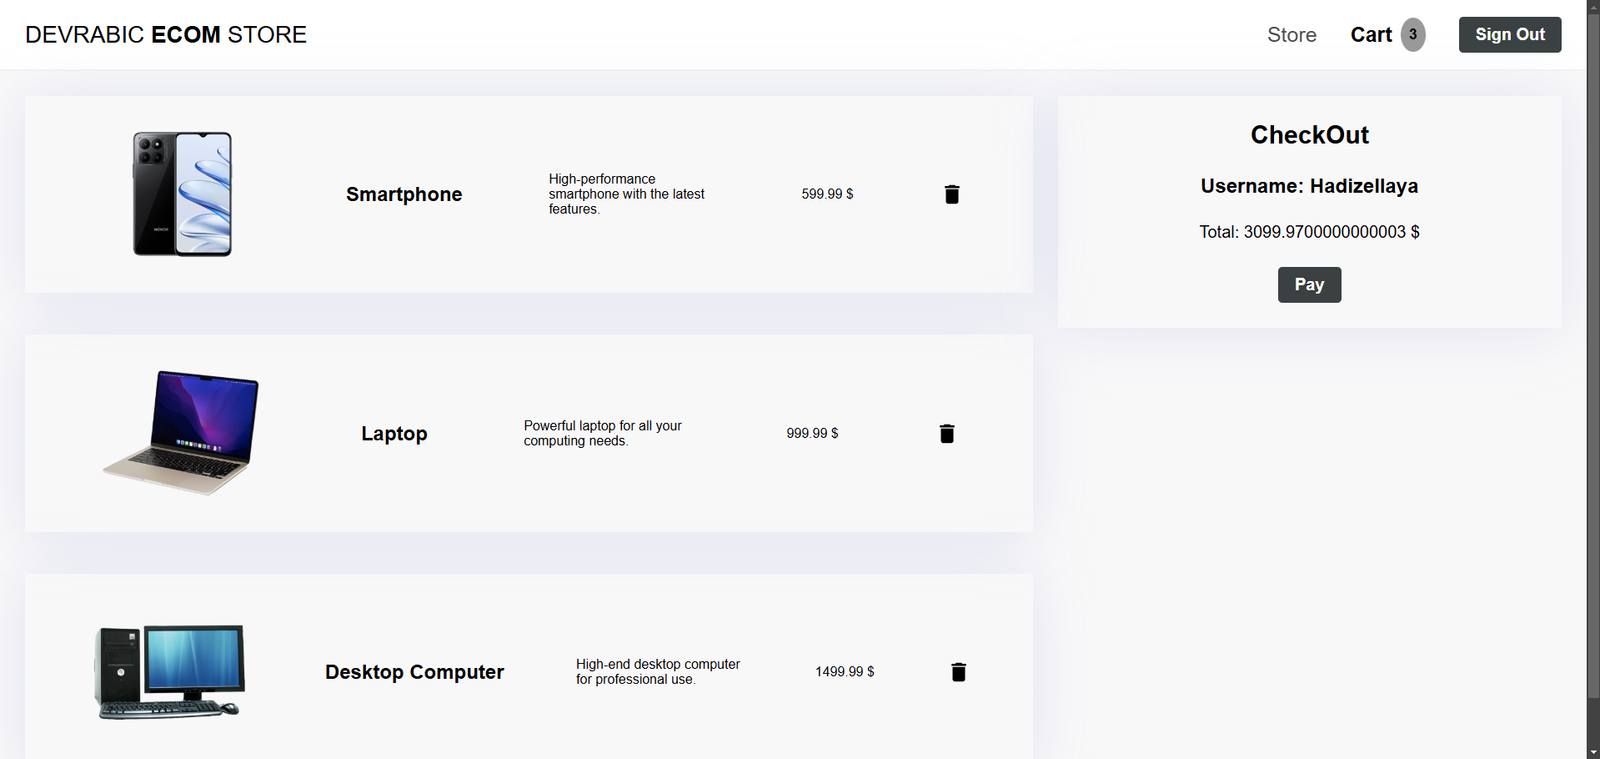
Task: Click the Pay button
Action: (1309, 285)
